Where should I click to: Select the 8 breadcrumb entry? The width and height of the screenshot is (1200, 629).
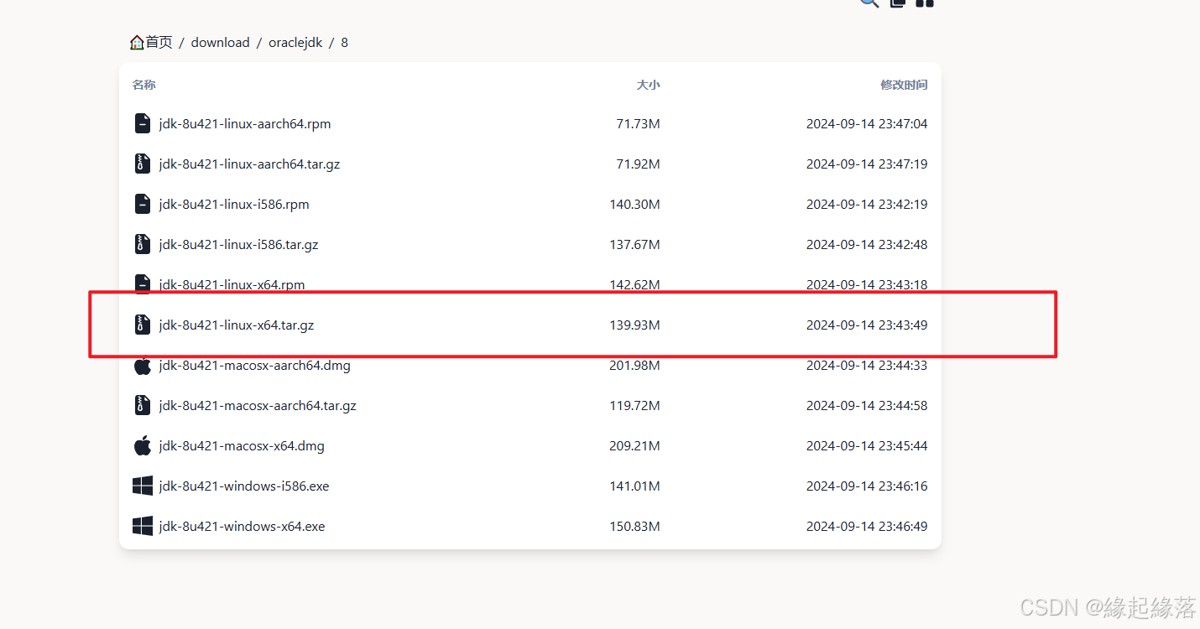[344, 42]
